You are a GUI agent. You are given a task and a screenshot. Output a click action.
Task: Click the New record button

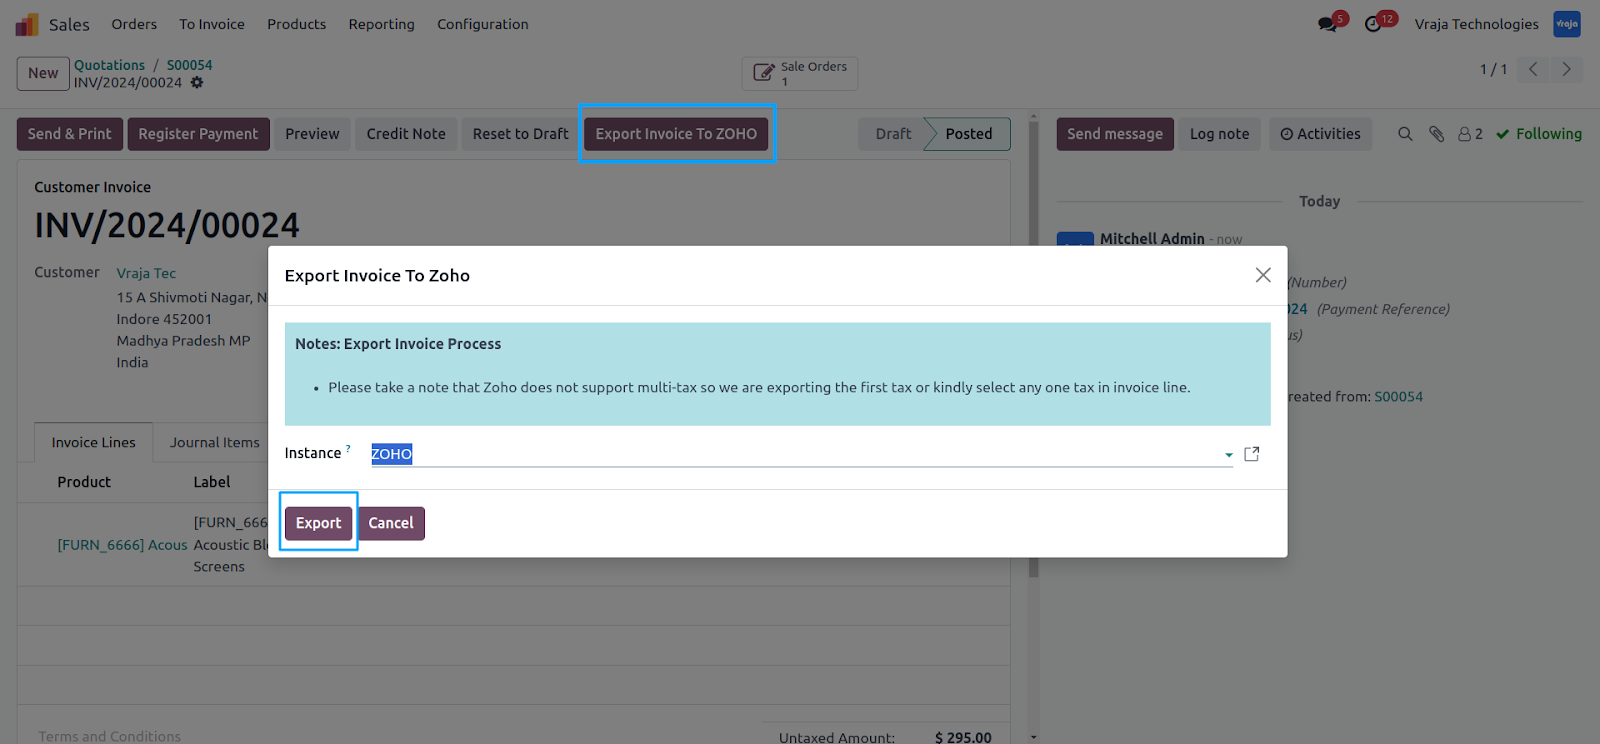coord(43,73)
